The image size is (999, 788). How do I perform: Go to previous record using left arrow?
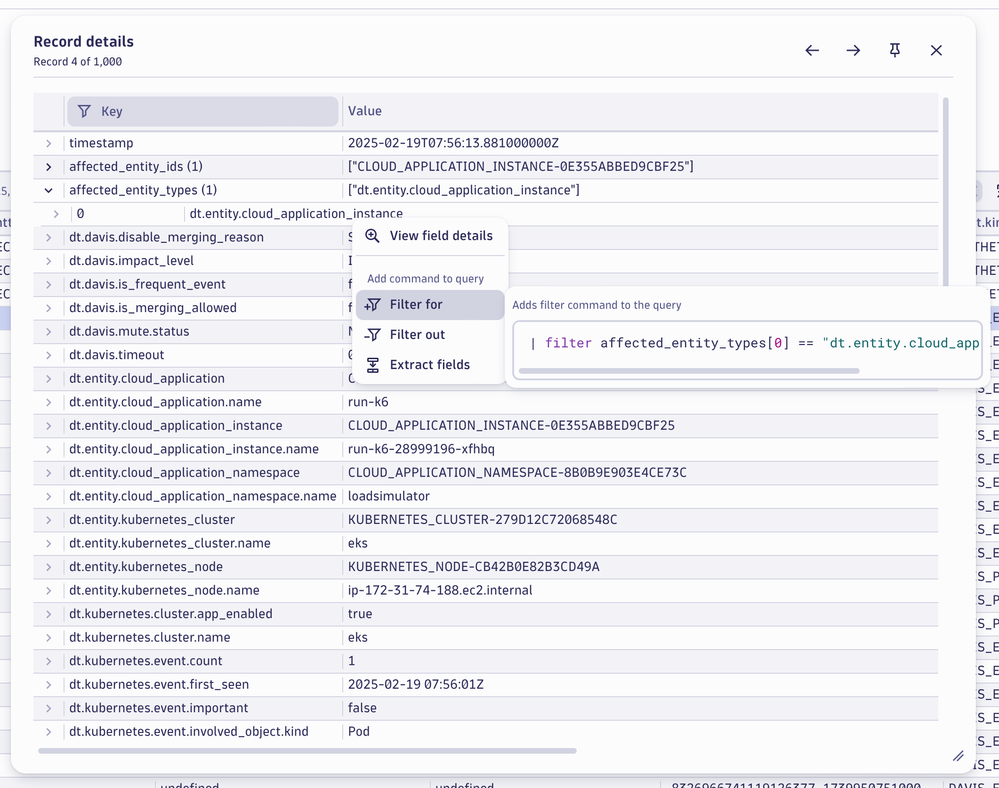click(812, 50)
